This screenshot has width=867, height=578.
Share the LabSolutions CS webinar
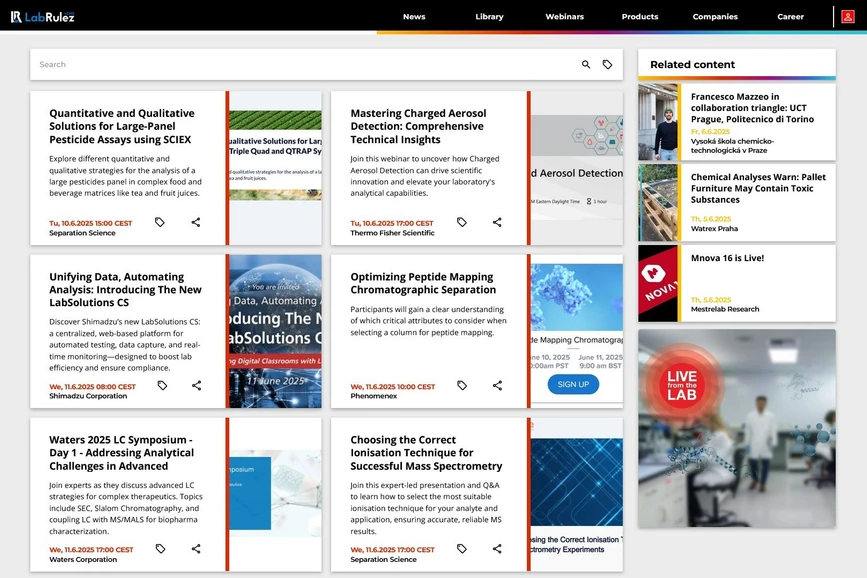coord(196,386)
